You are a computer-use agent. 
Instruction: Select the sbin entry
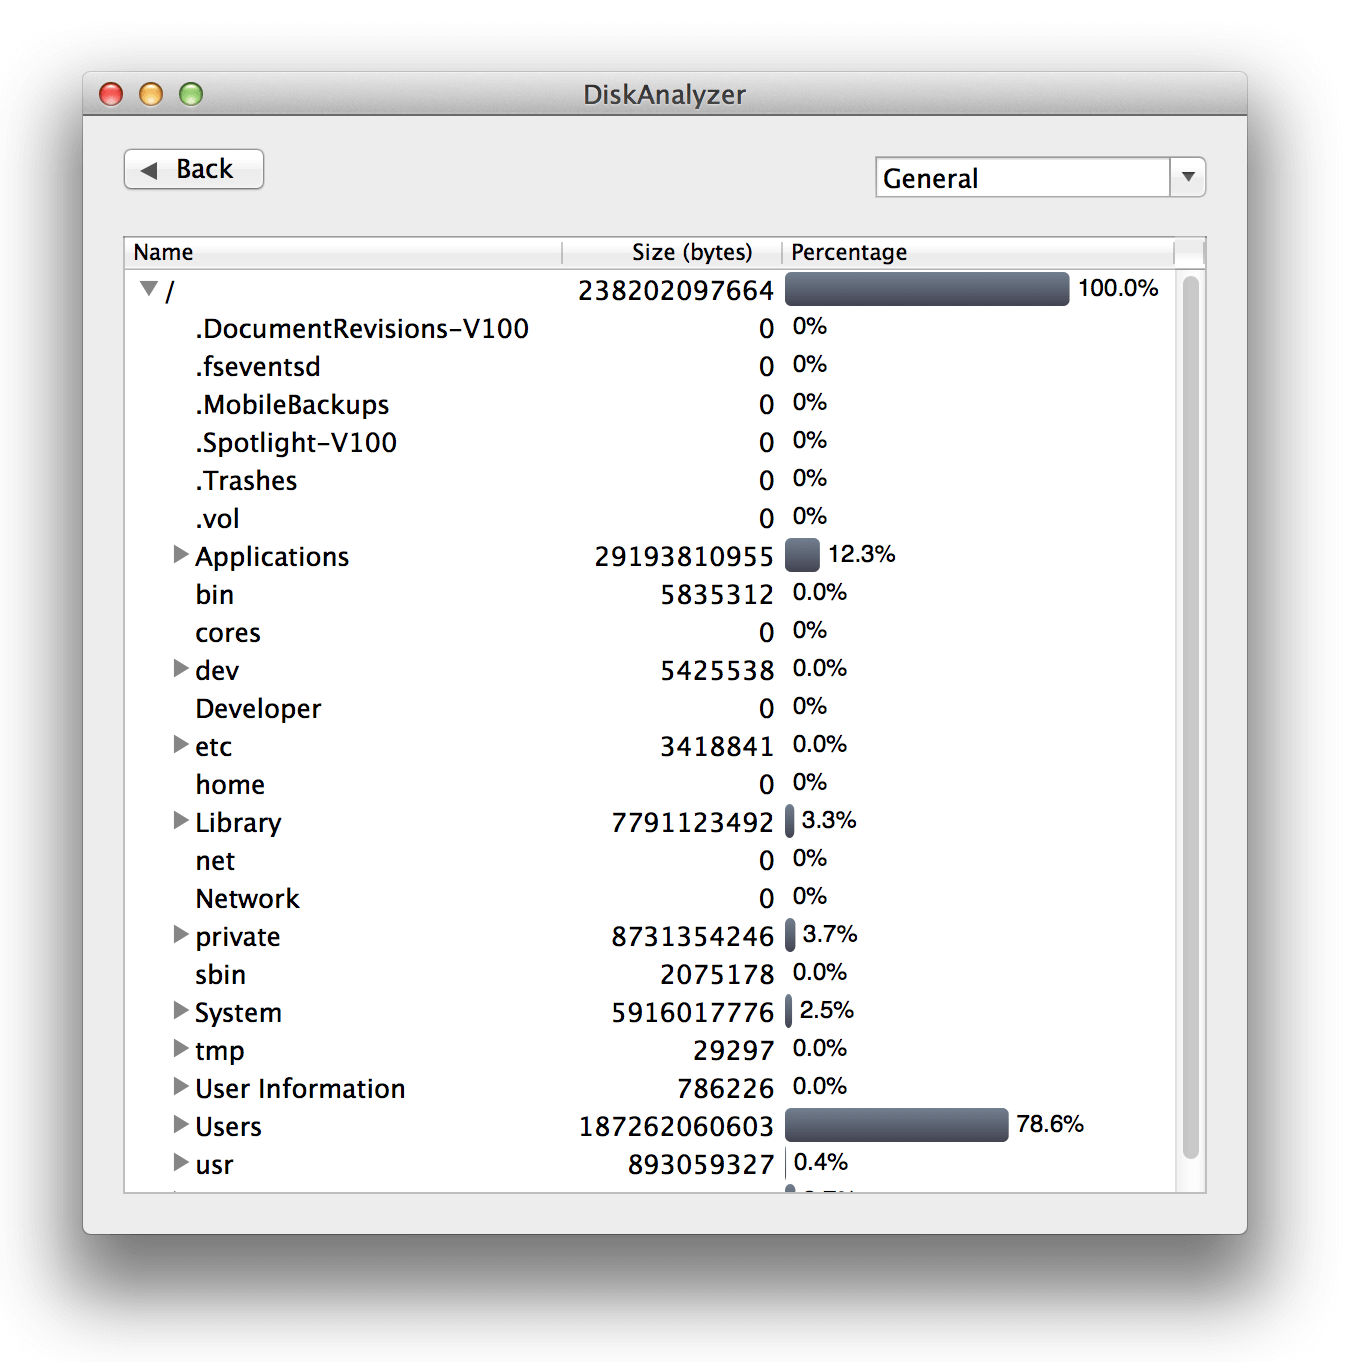(220, 975)
